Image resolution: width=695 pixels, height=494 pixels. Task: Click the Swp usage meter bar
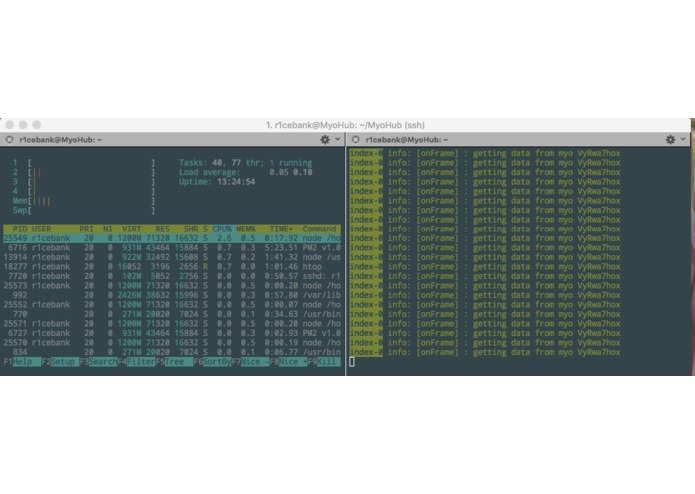pos(84,210)
